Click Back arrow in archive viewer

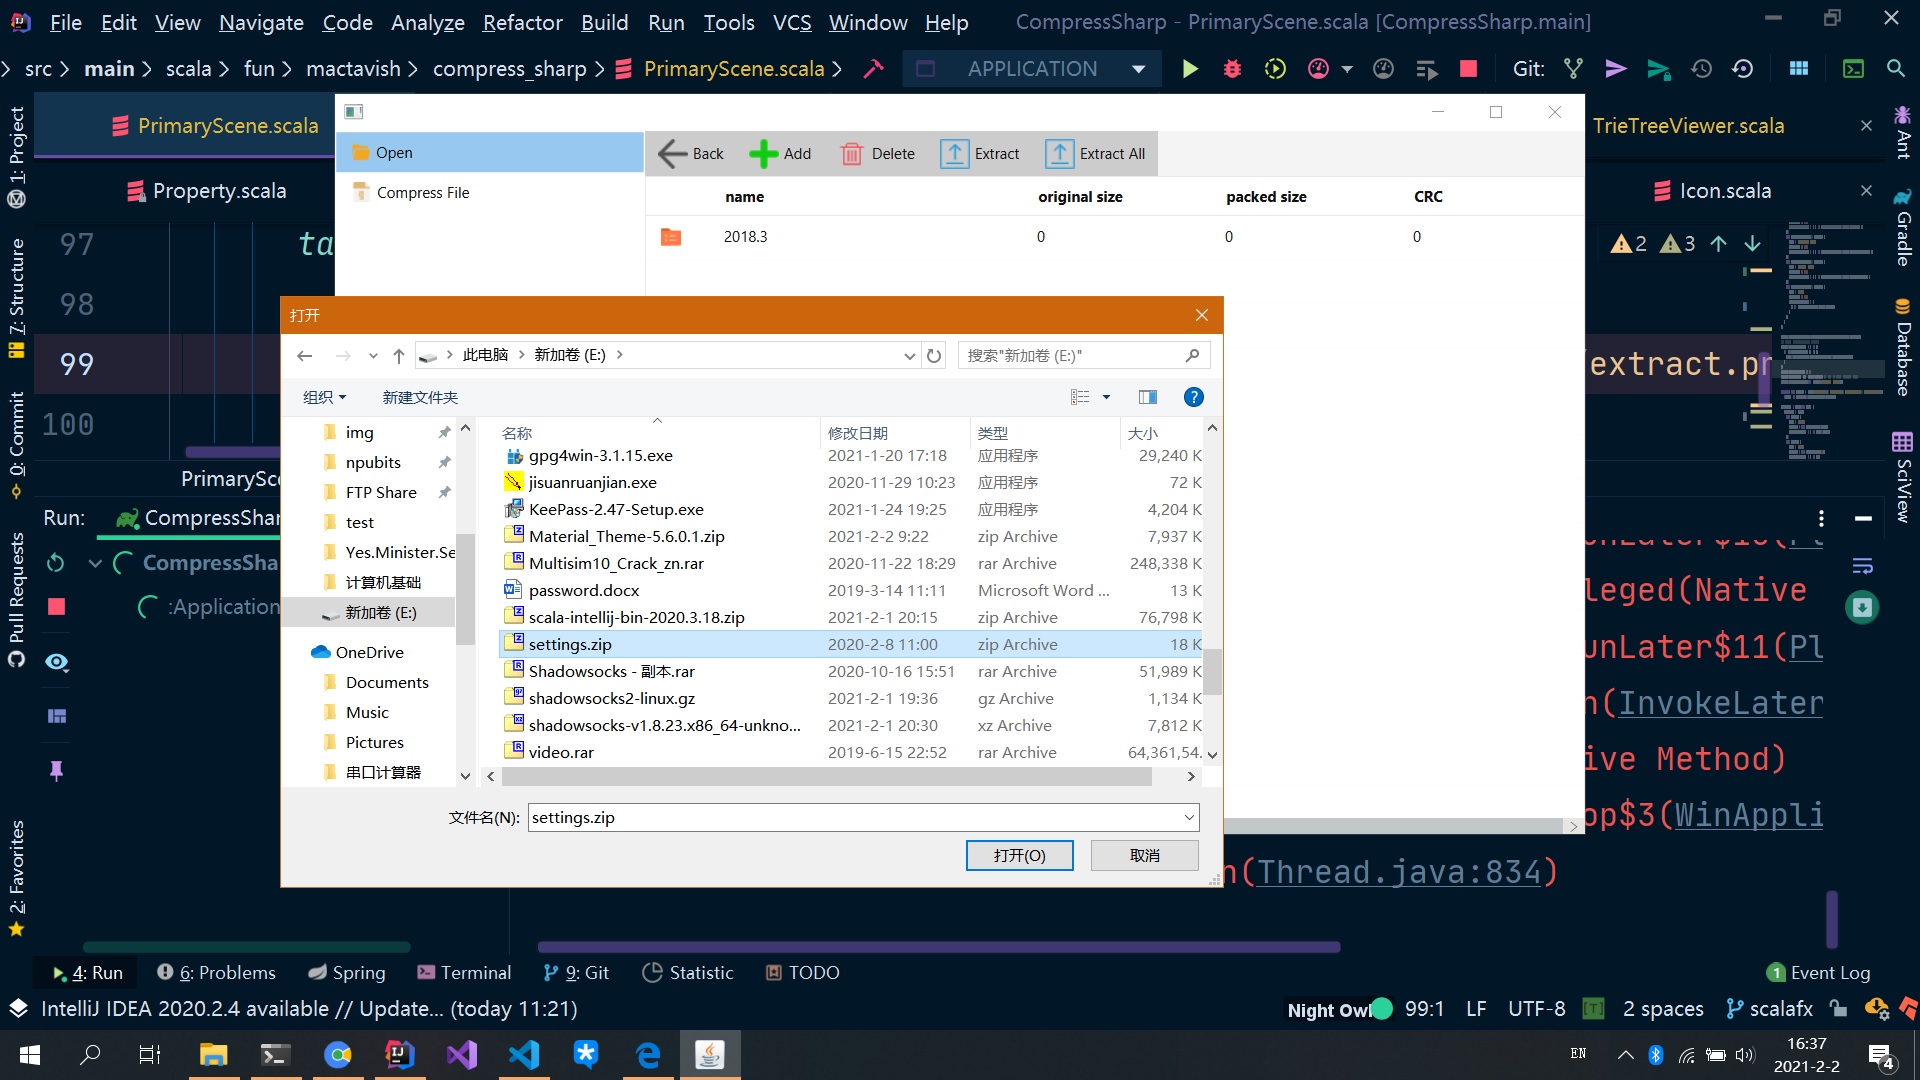coord(673,154)
